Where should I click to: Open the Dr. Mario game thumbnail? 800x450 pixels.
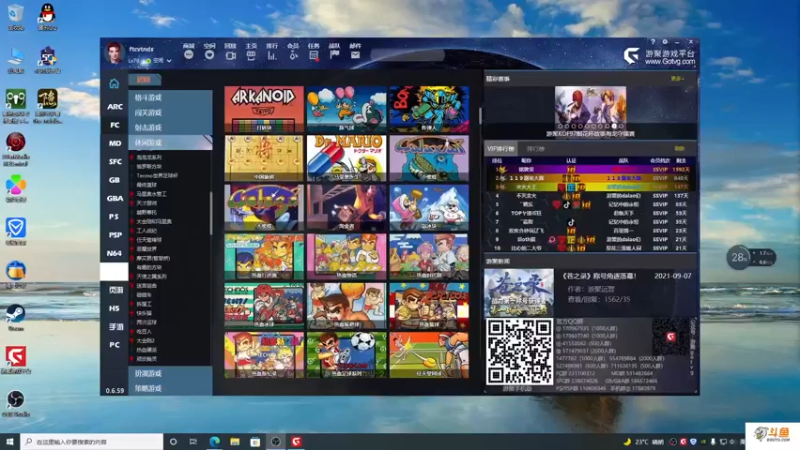tap(346, 158)
